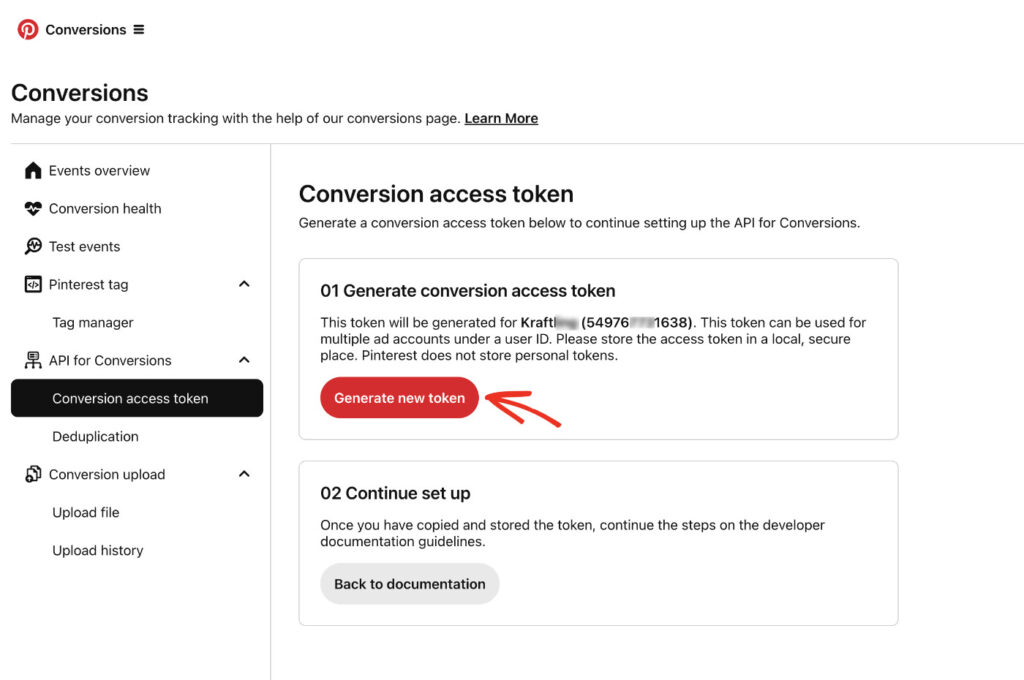This screenshot has width=1024, height=680.
Task: Collapse the Pinterest tag section
Action: [x=244, y=284]
